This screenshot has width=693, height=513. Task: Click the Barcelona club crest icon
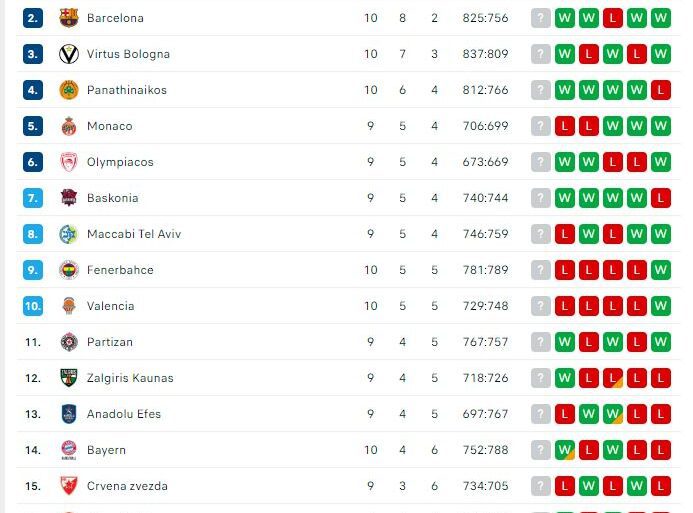[68, 18]
